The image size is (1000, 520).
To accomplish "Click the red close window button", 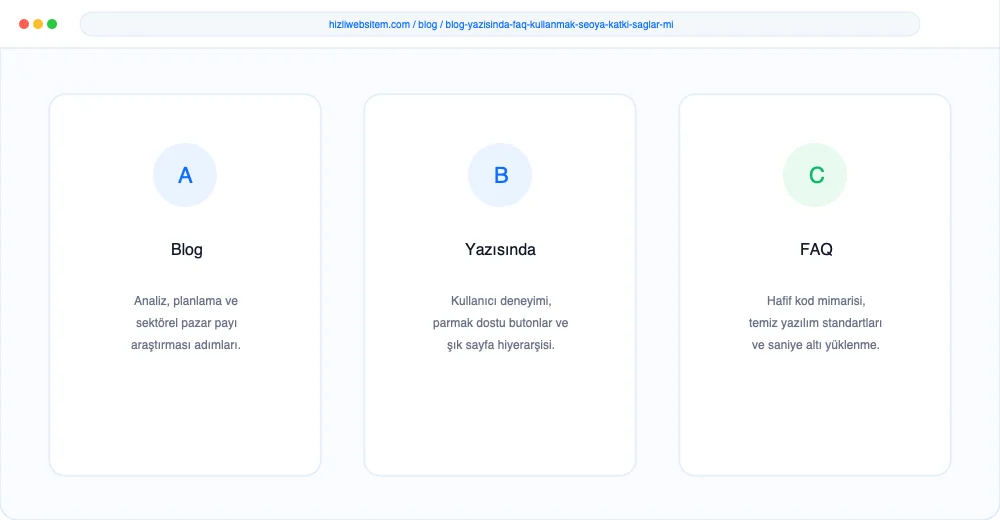I will pos(24,24).
